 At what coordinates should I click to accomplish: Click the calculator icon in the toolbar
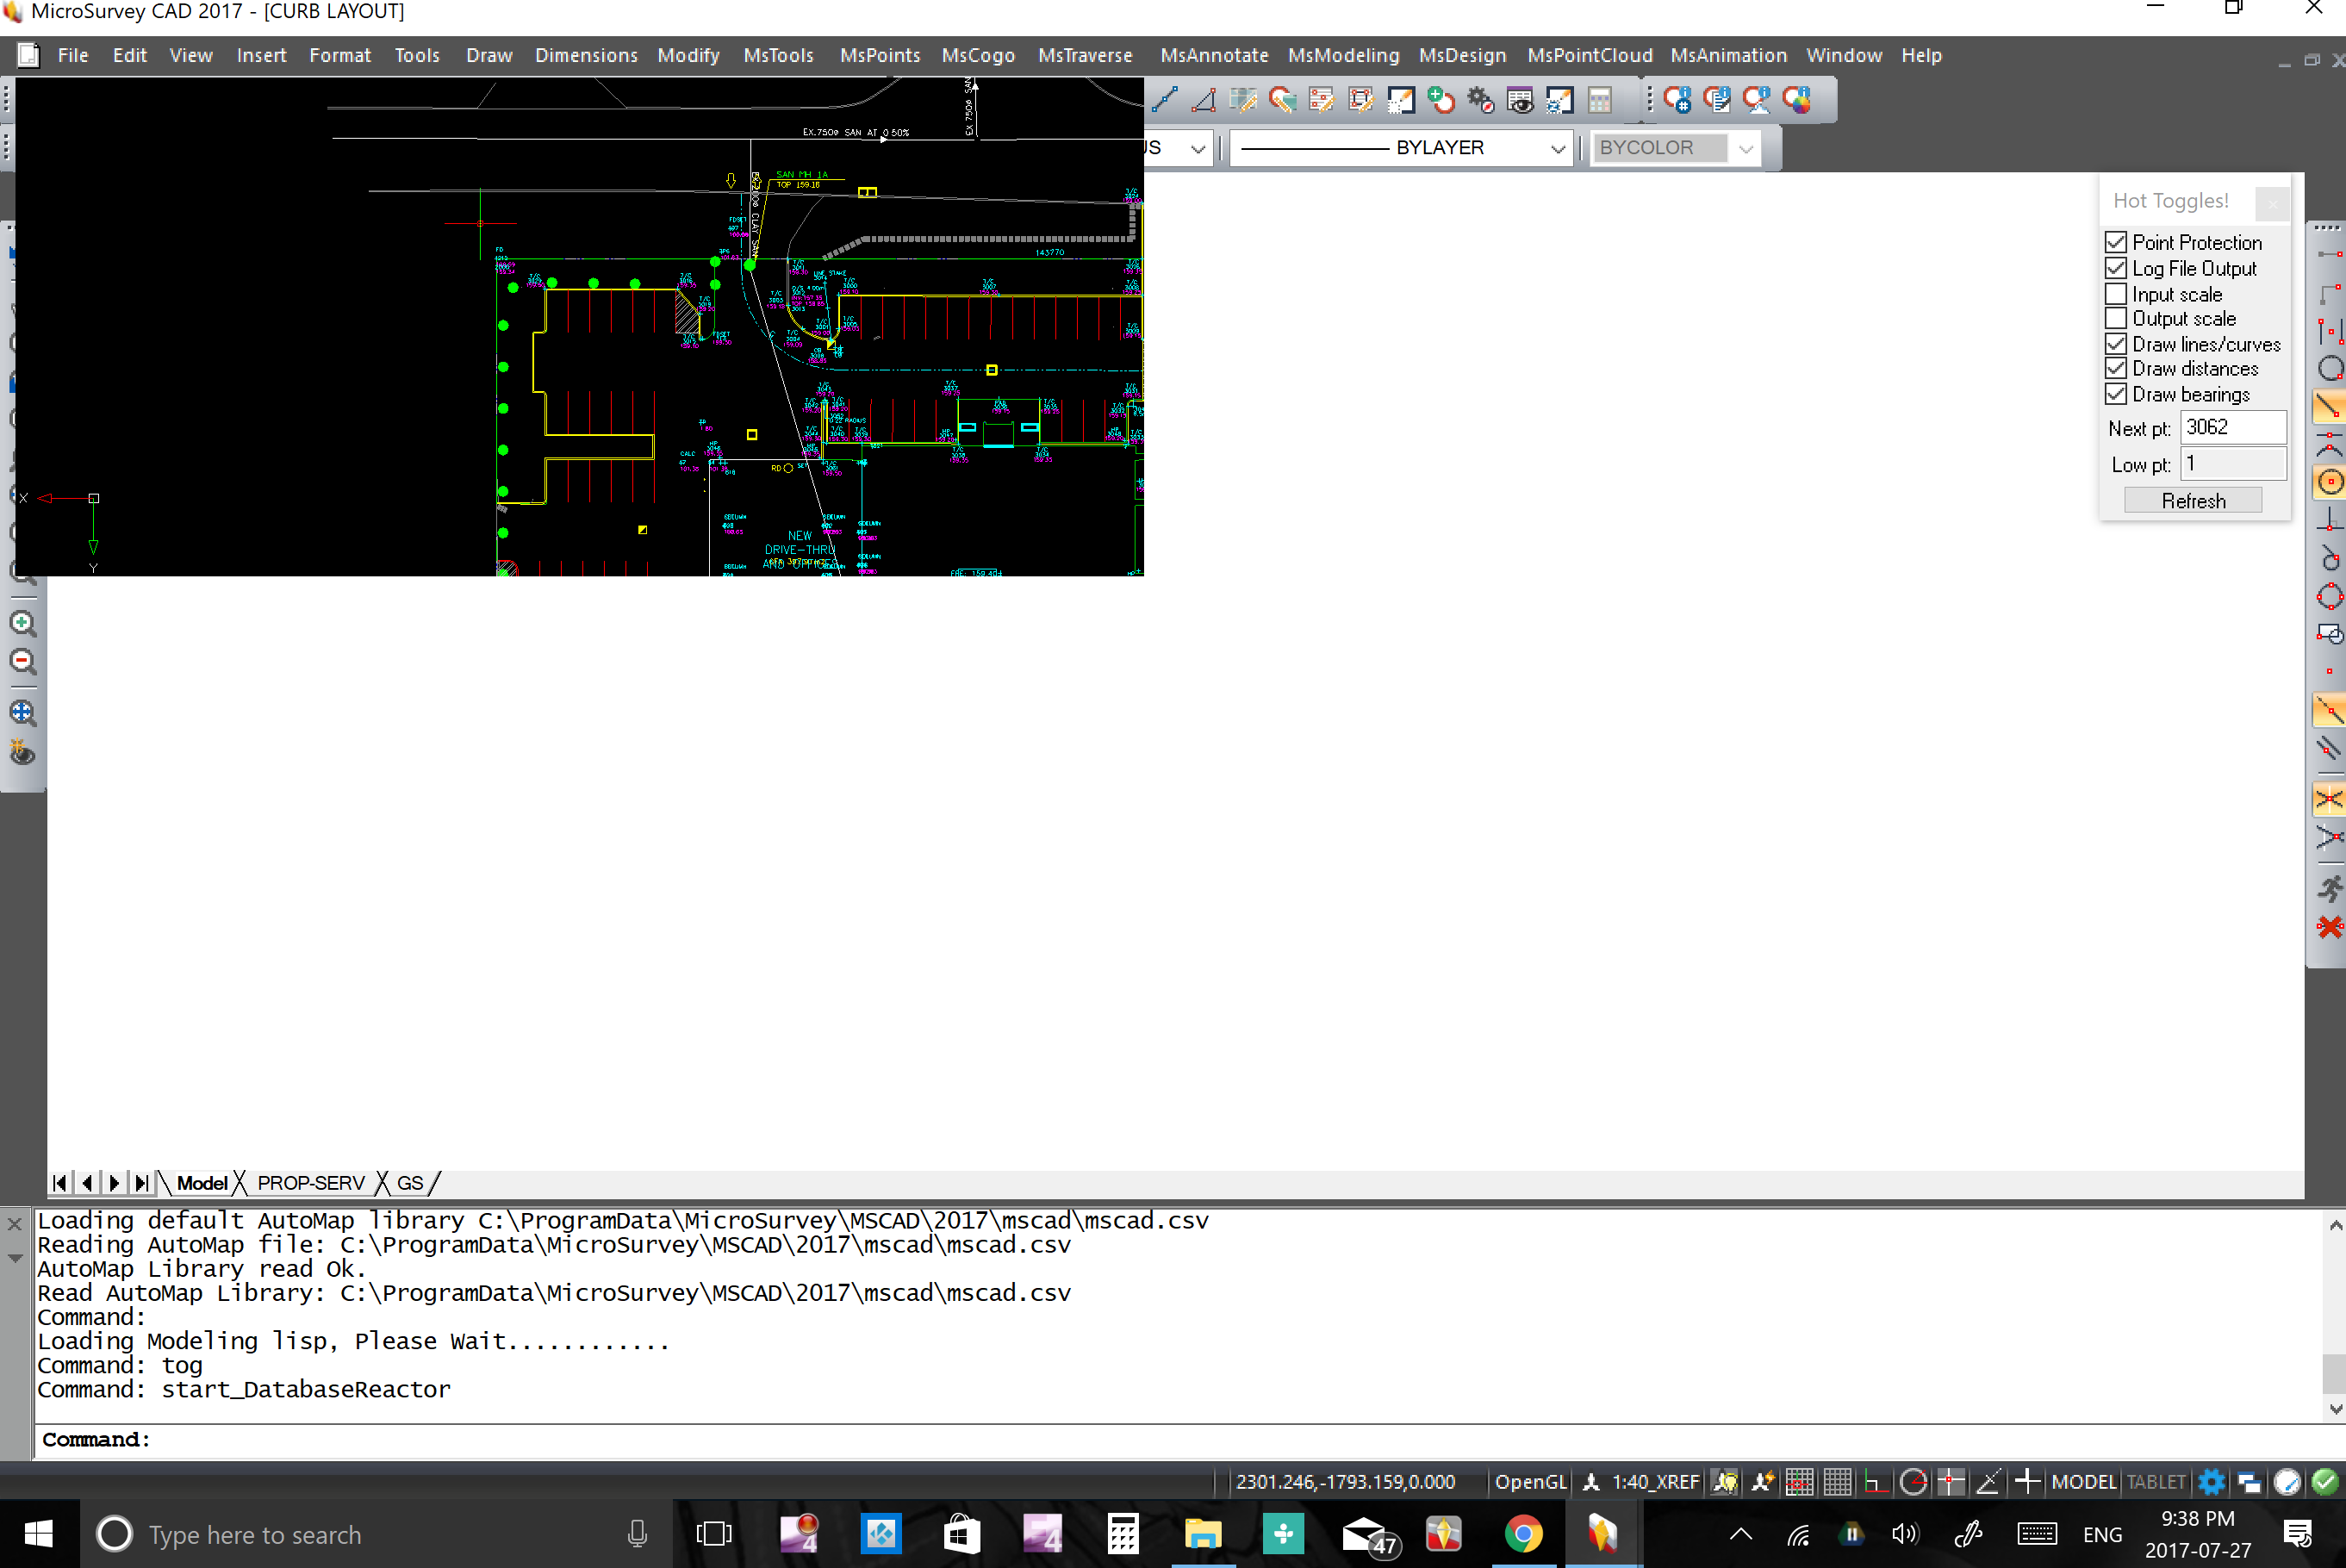(1599, 100)
